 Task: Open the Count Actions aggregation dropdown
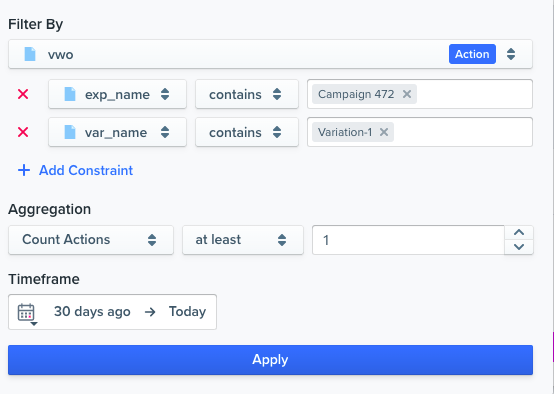pyautogui.click(x=91, y=240)
